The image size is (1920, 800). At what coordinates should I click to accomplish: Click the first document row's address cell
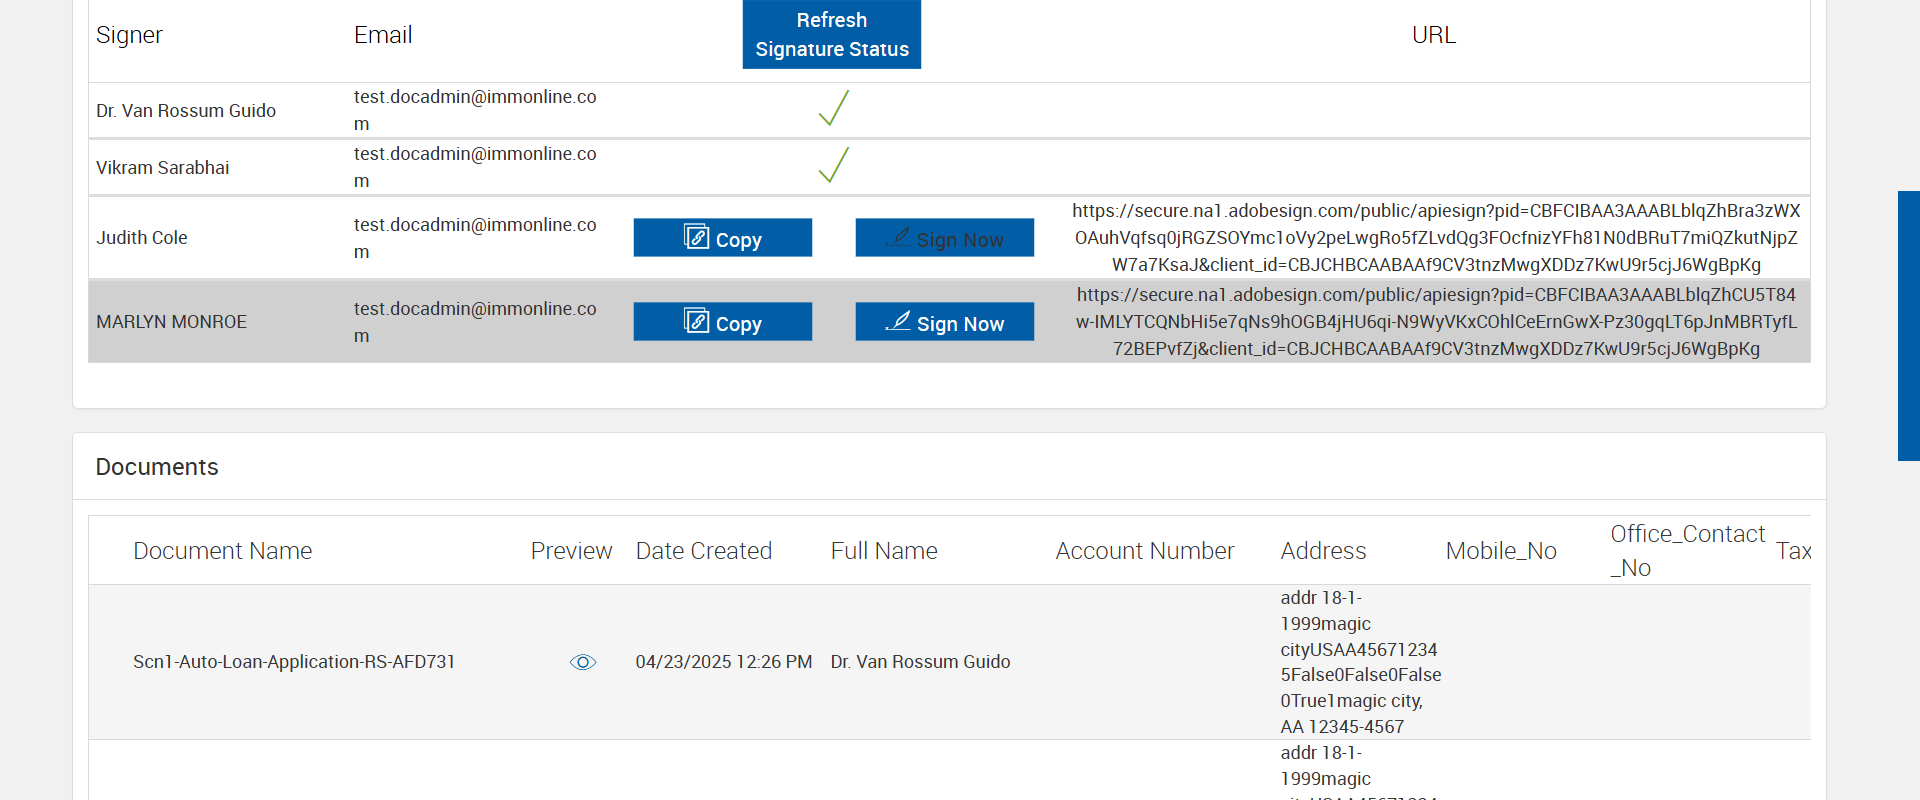[x=1361, y=662]
